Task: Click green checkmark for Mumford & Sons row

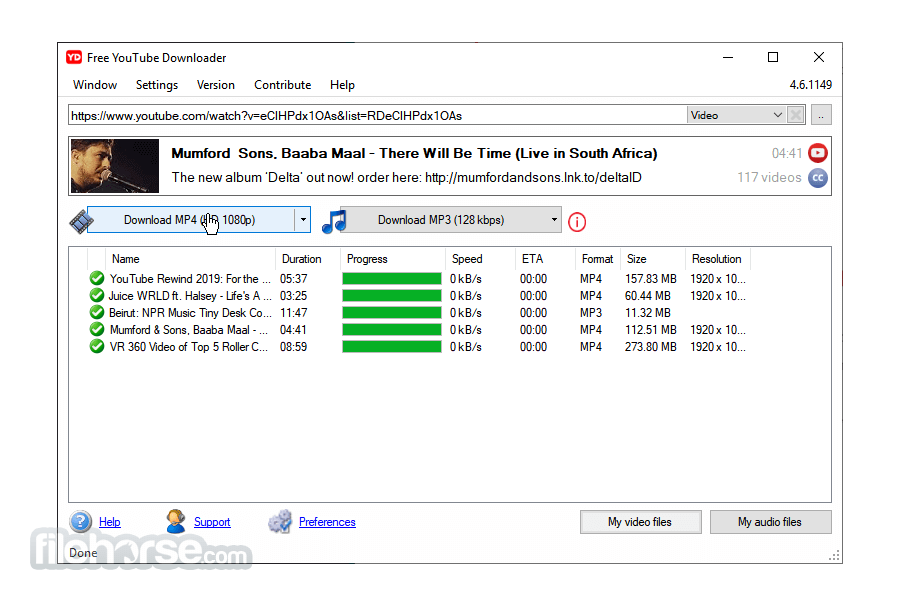Action: pos(96,330)
